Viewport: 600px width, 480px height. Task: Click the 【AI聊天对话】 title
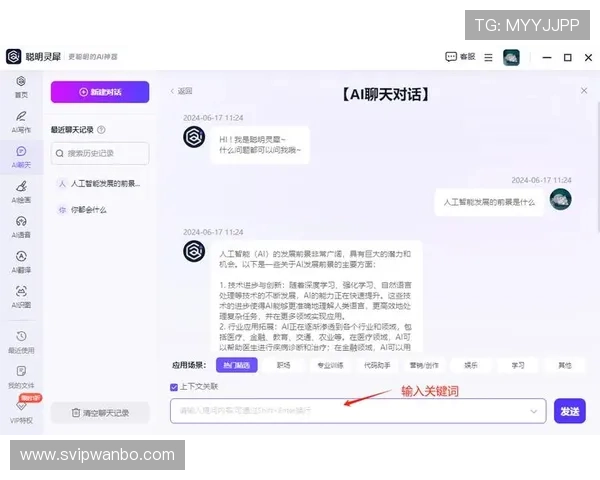(385, 94)
